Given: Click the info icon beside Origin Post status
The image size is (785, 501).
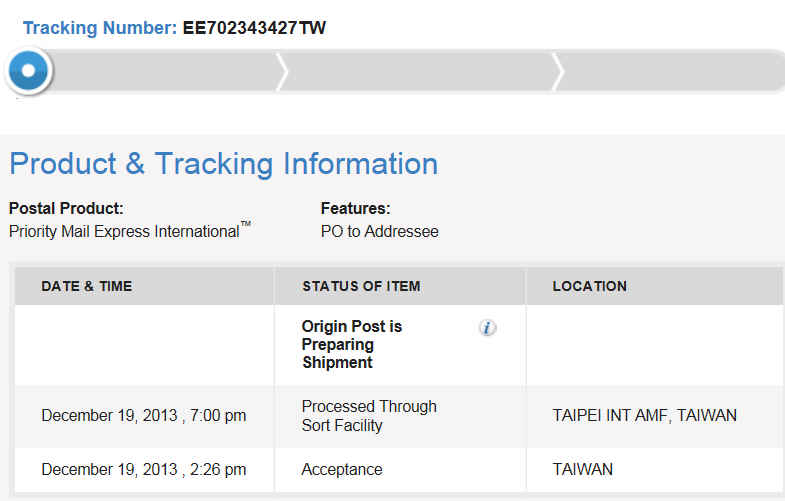Looking at the screenshot, I should point(488,328).
